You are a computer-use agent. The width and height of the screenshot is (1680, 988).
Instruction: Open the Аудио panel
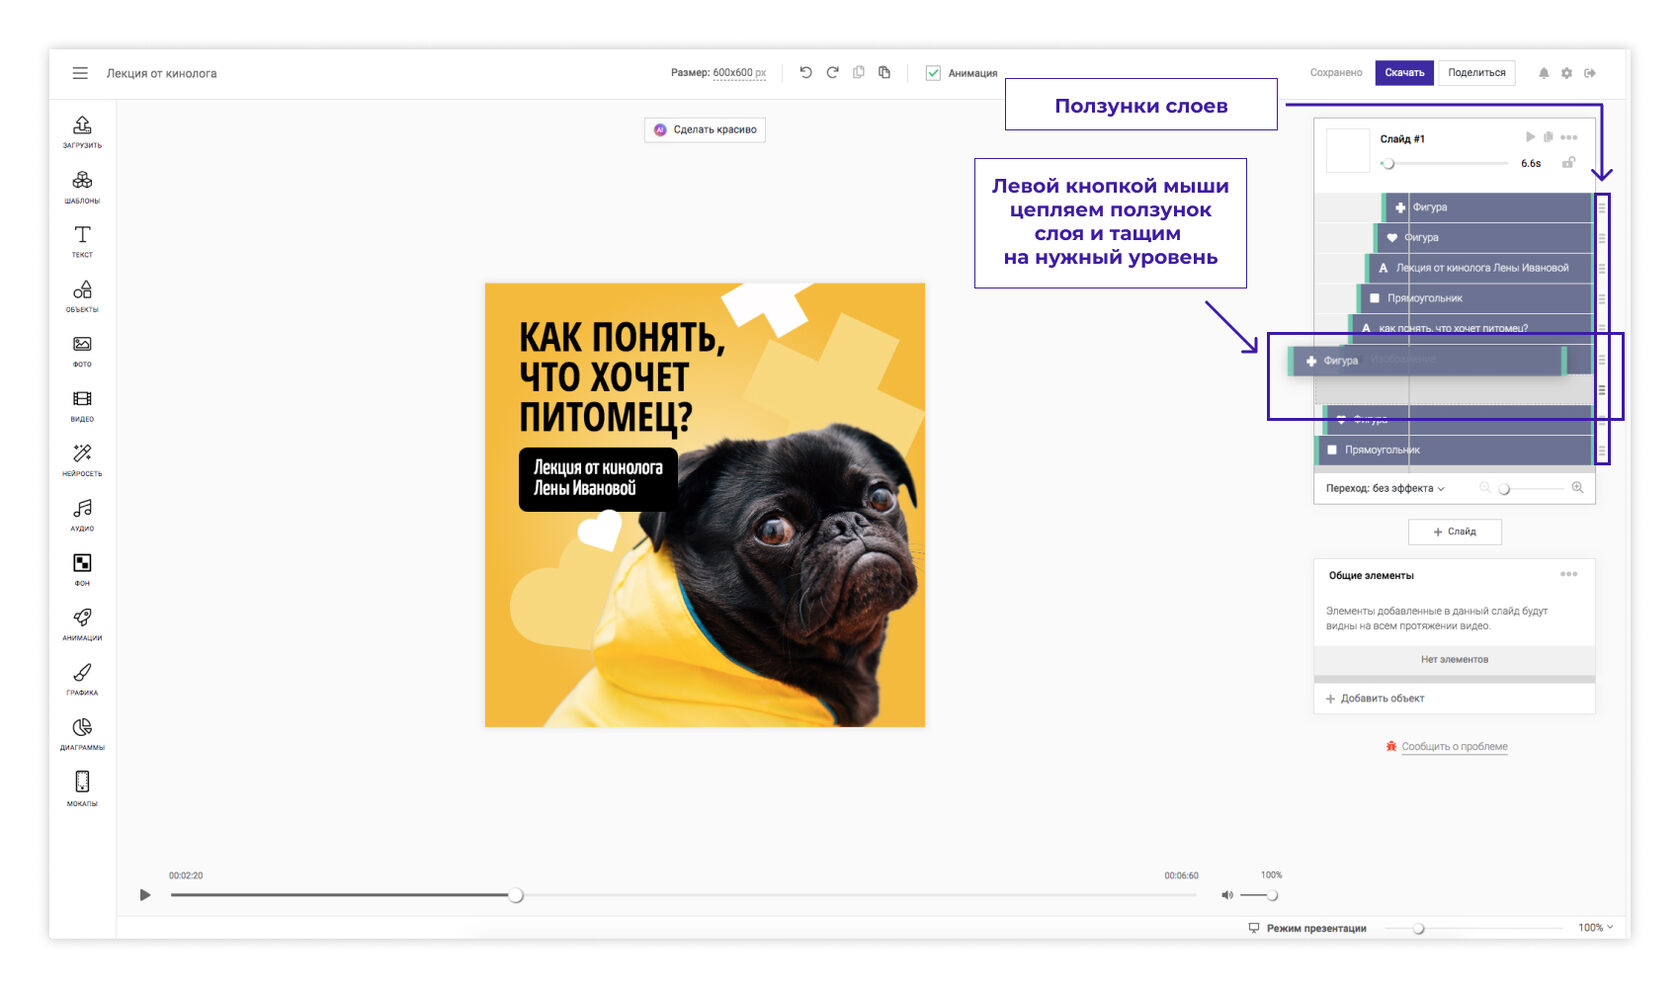[x=82, y=515]
